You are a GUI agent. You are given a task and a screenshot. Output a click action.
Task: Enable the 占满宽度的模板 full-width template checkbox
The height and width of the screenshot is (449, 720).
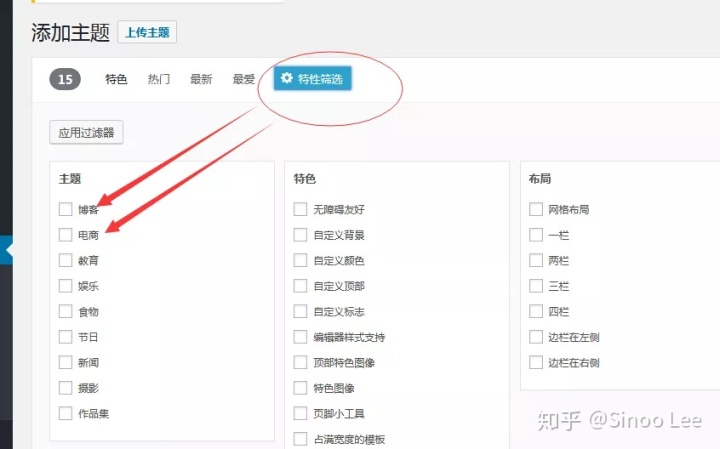click(x=300, y=439)
